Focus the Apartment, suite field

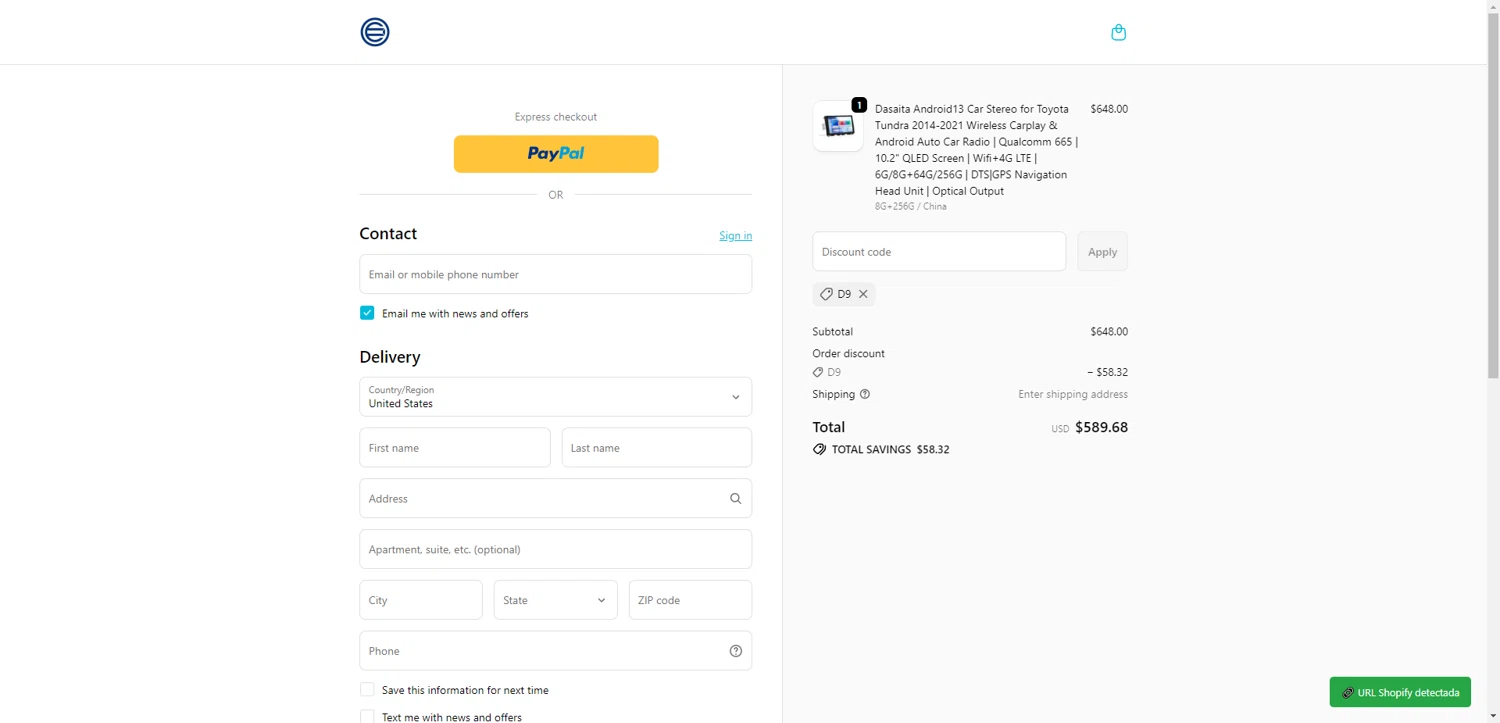coord(556,549)
